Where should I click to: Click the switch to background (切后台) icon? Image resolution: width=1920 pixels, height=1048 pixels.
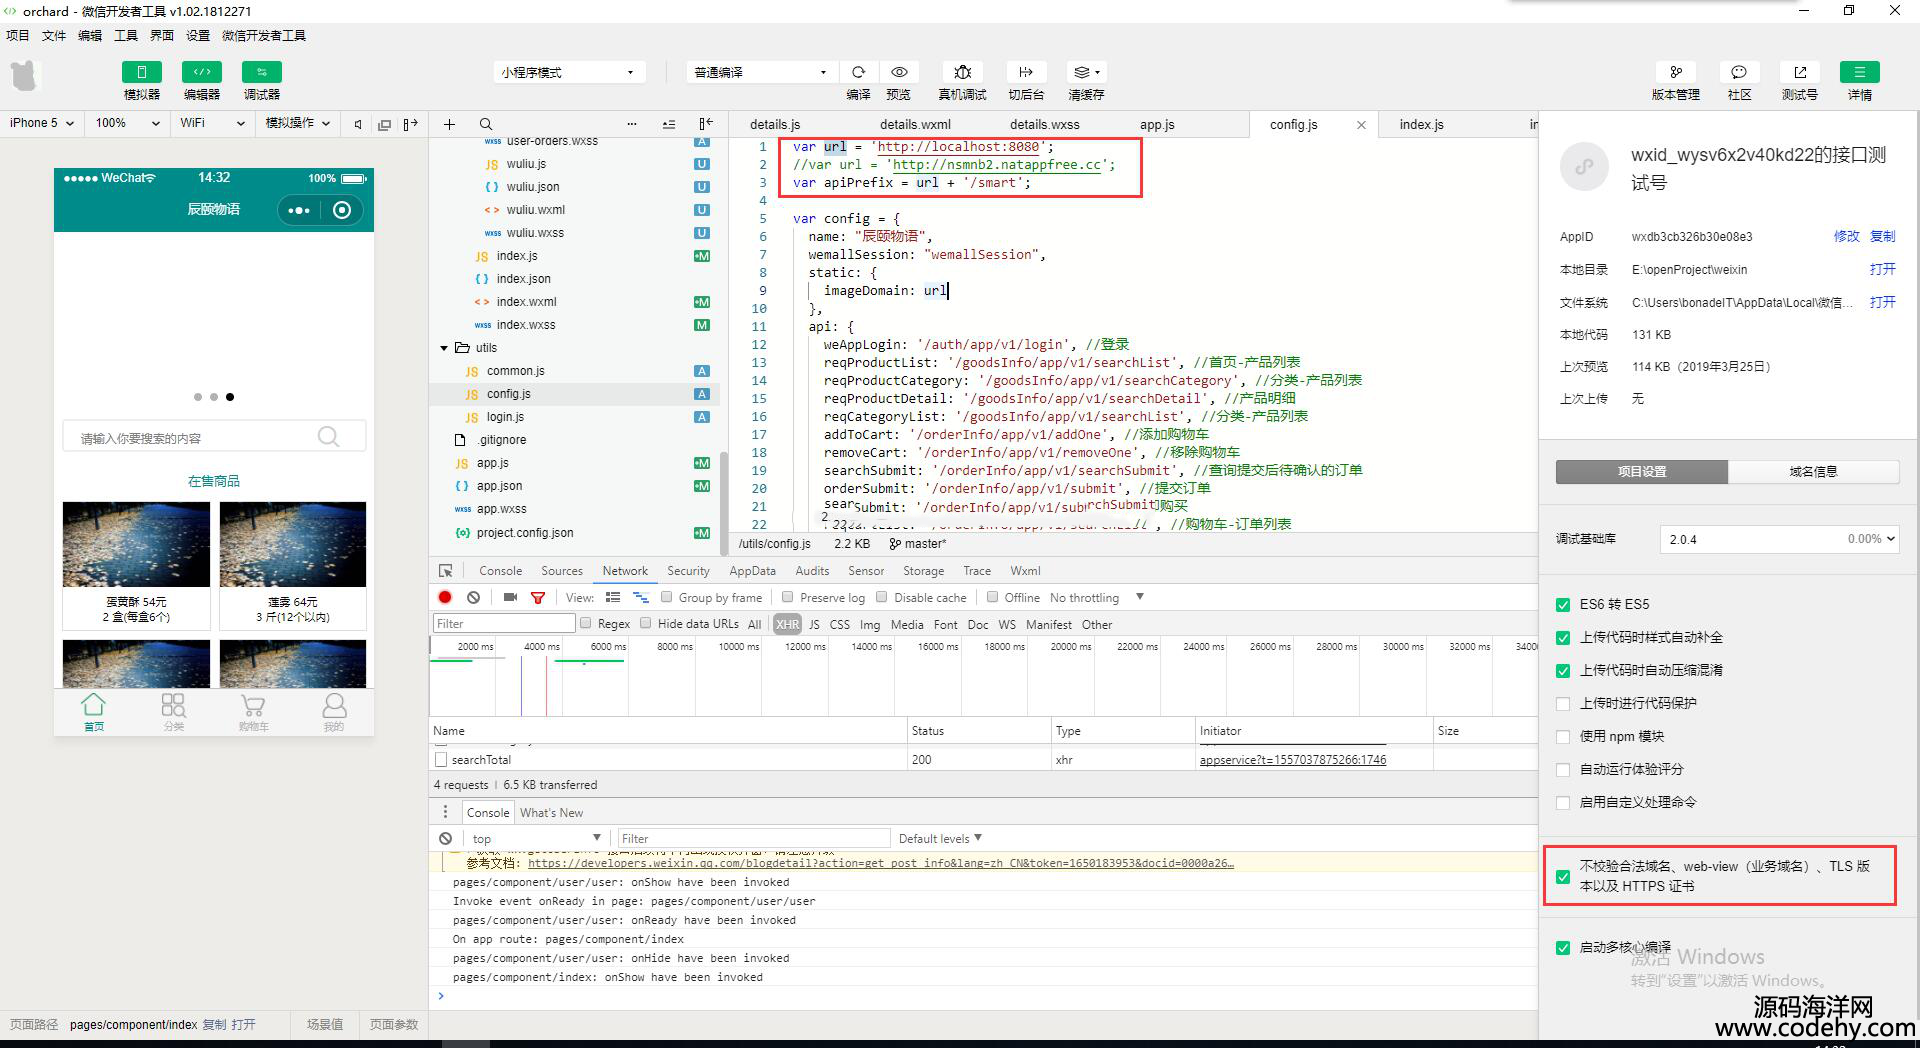pos(1026,72)
